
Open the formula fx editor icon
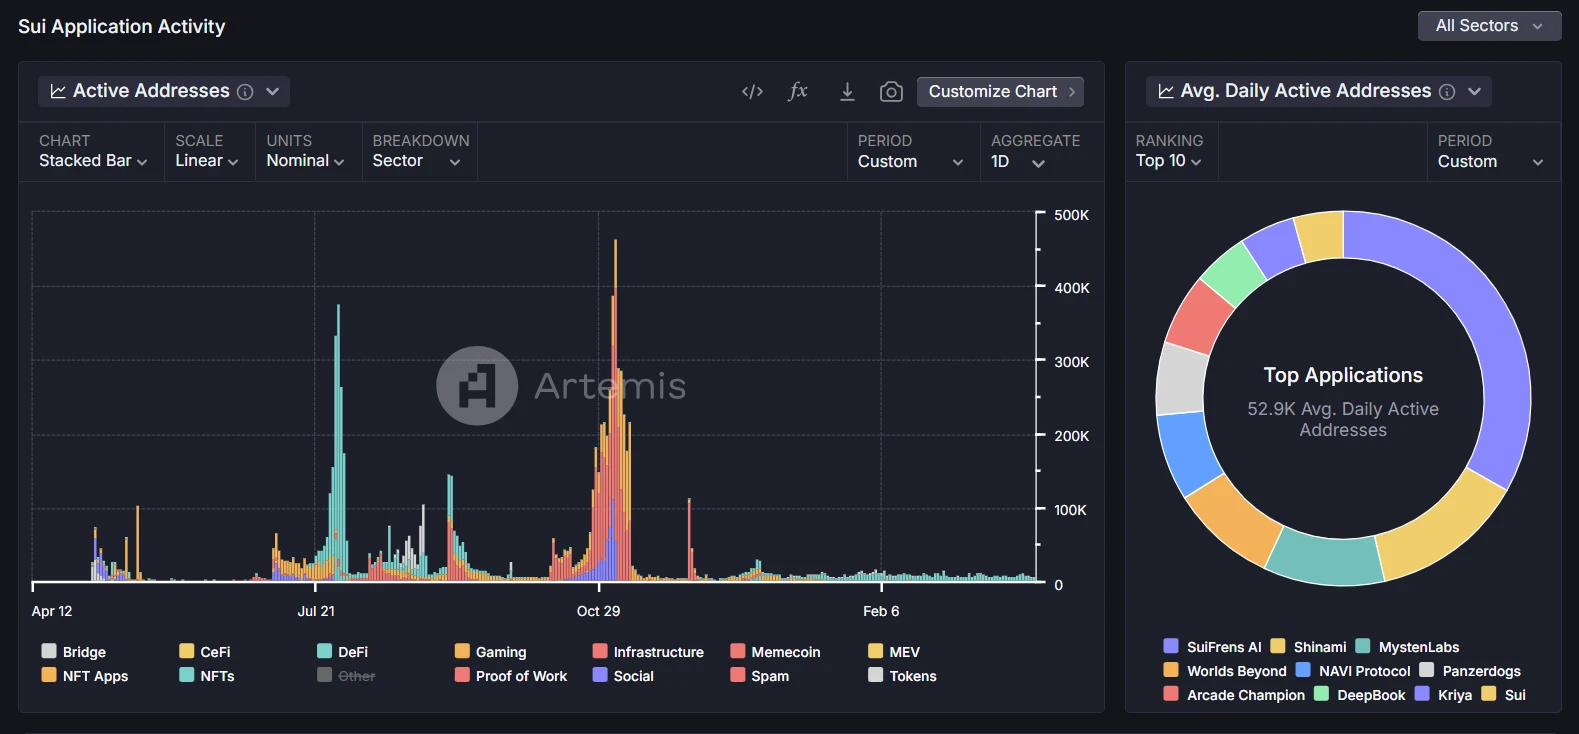[x=798, y=92]
